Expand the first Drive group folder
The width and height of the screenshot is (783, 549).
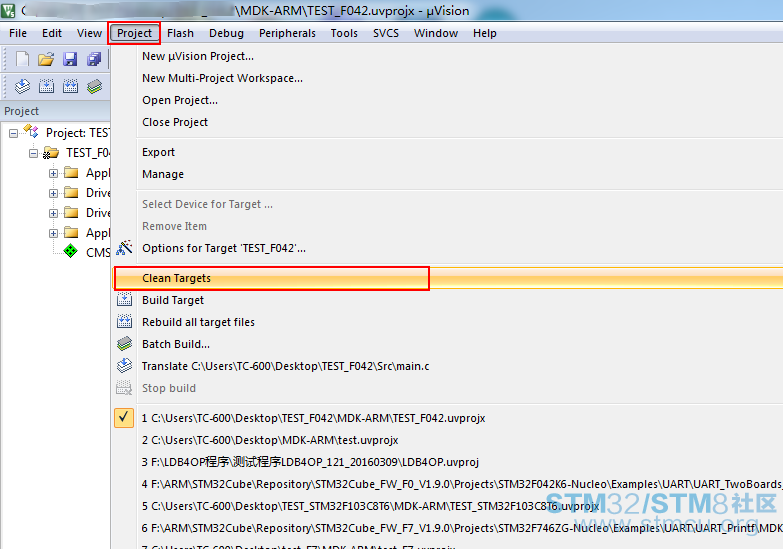53,193
